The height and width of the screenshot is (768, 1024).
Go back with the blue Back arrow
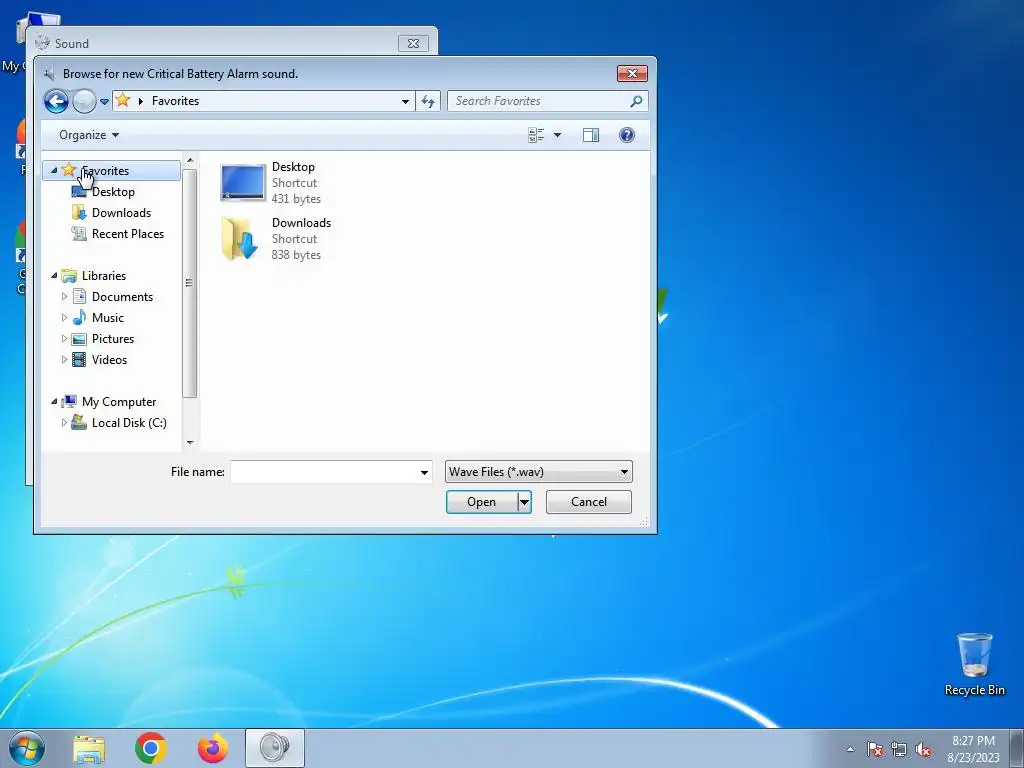click(56, 101)
